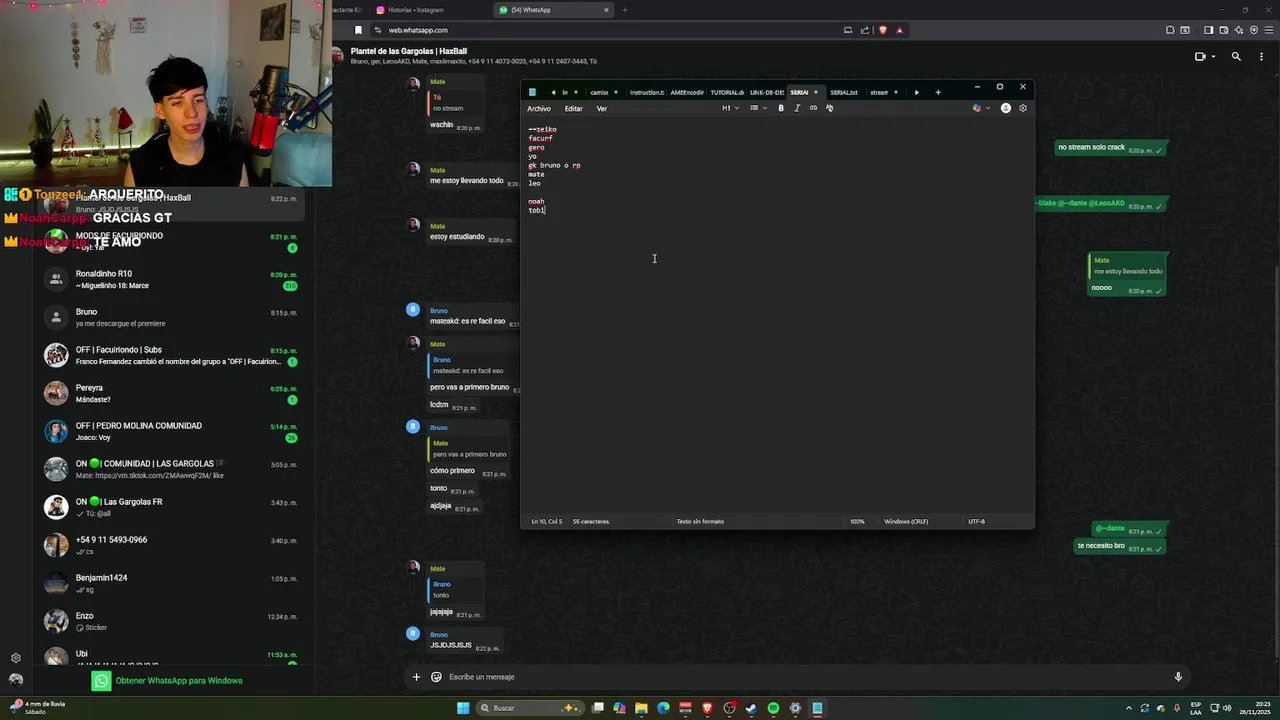Click the zoom level 100% in Notepad status bar
Image resolution: width=1280 pixels, height=720 pixels.
[857, 521]
